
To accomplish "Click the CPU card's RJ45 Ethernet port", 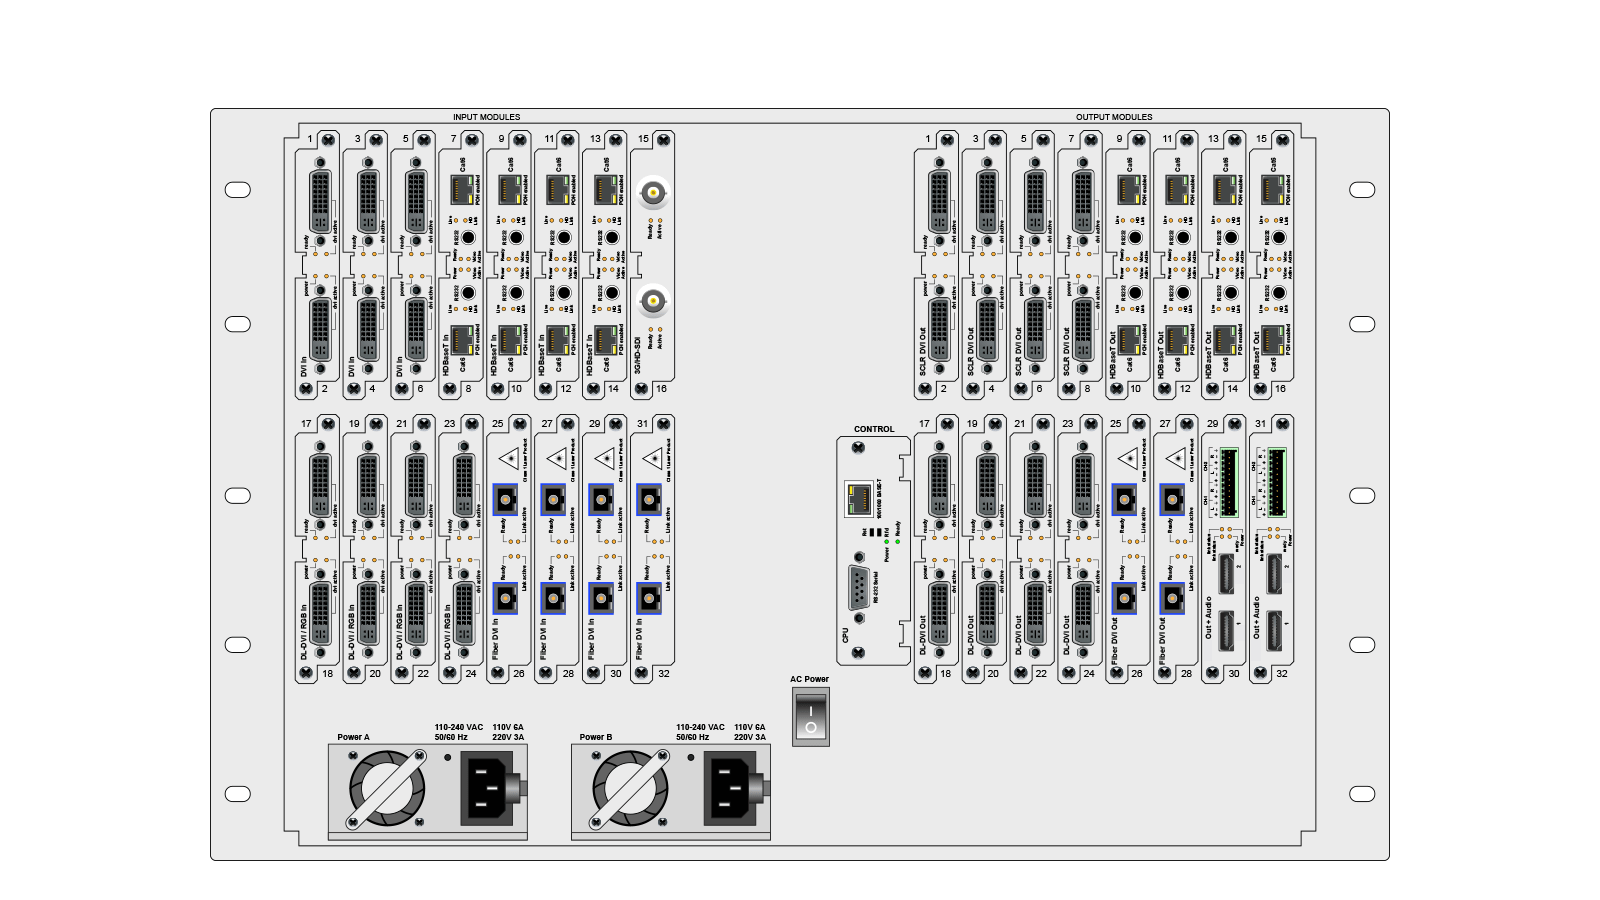I will (857, 497).
